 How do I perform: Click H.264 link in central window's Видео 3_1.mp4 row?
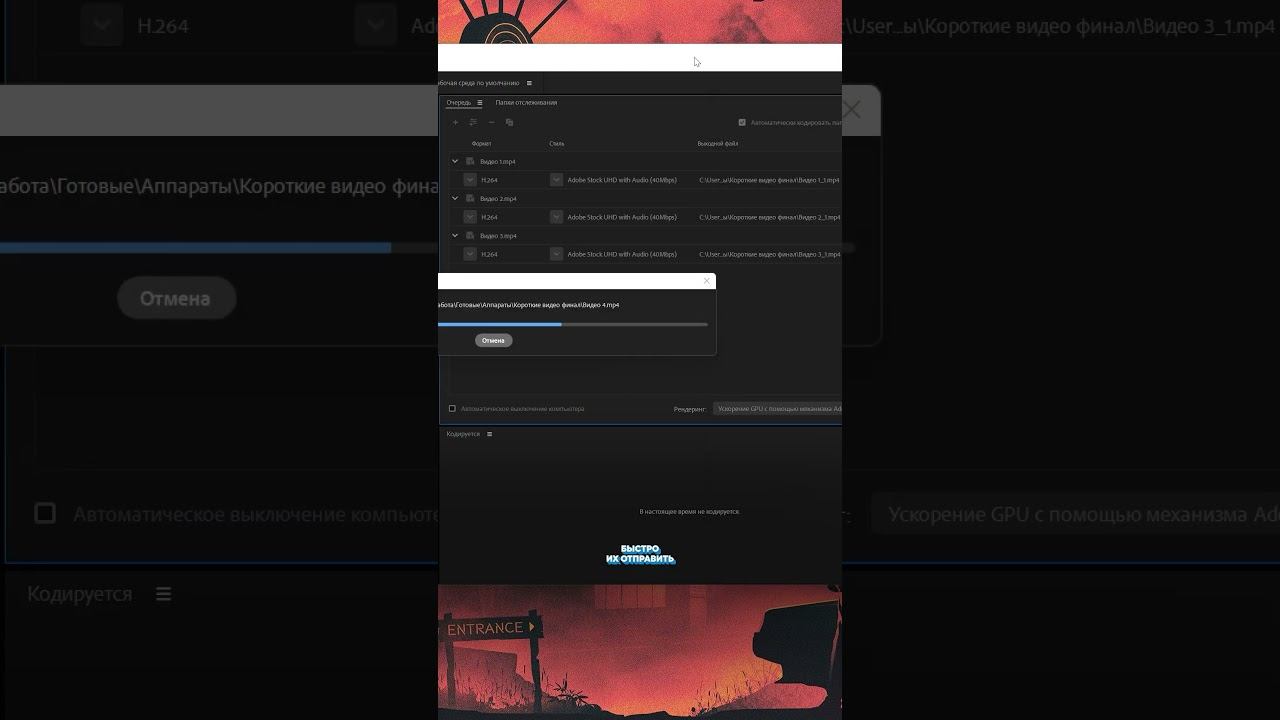point(489,254)
